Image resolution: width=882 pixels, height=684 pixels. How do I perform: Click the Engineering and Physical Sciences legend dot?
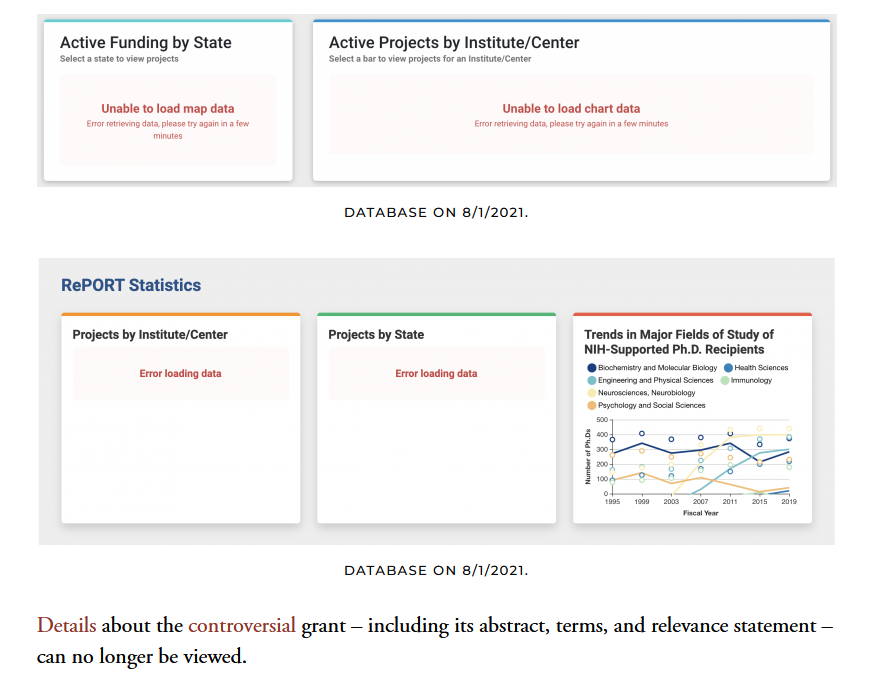(x=591, y=380)
